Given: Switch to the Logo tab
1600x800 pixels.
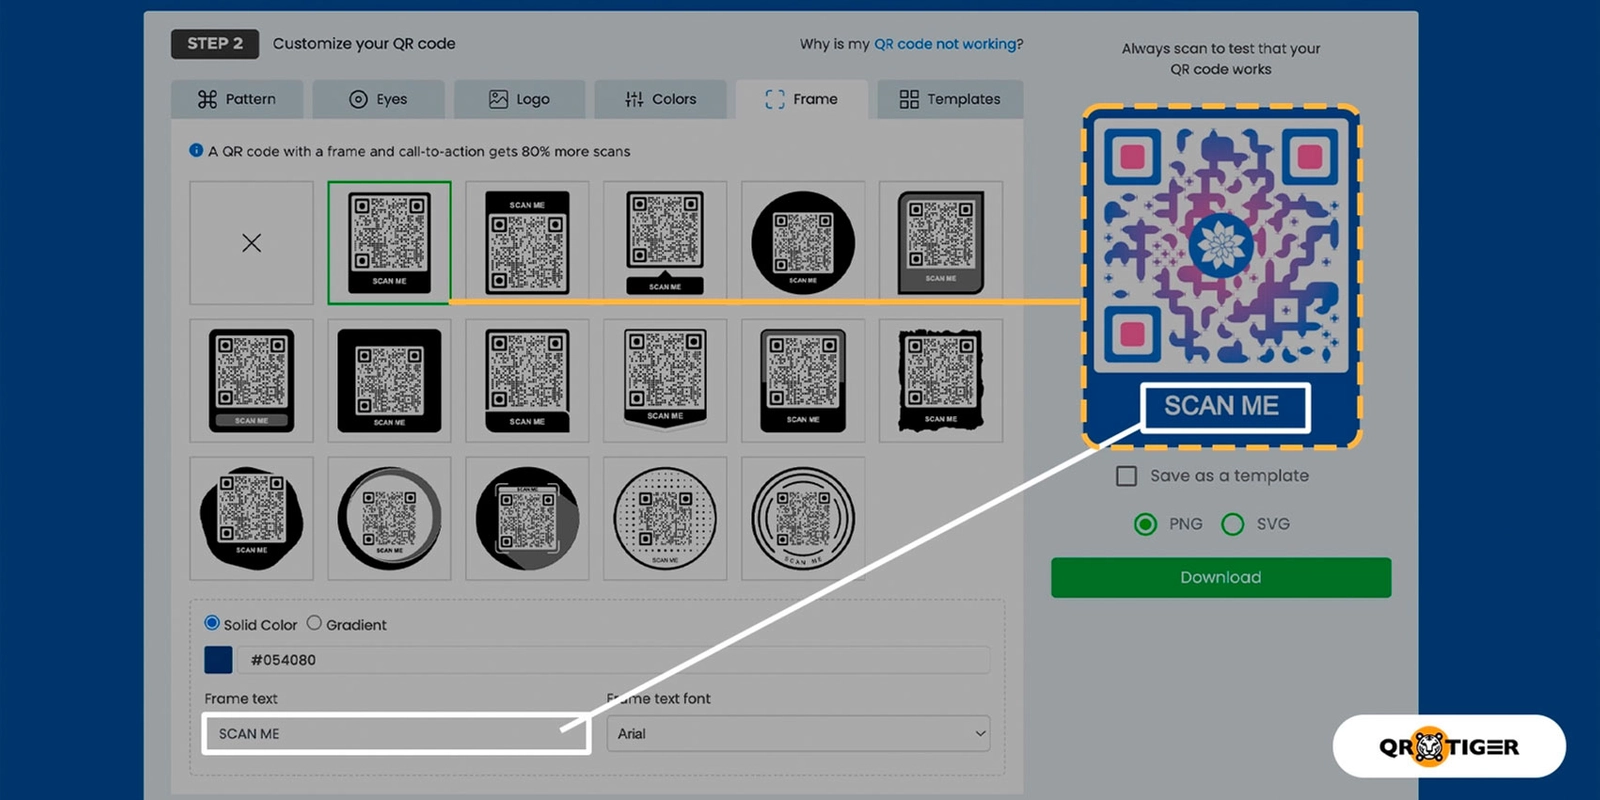Looking at the screenshot, I should coord(519,99).
